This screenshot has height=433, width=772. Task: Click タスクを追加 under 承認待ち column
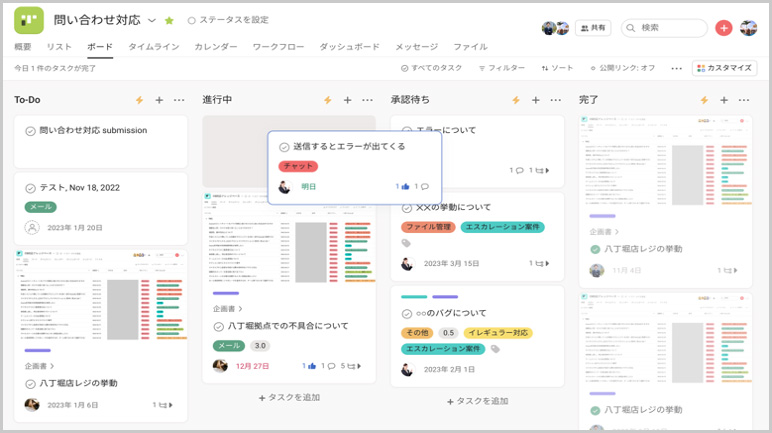(477, 401)
